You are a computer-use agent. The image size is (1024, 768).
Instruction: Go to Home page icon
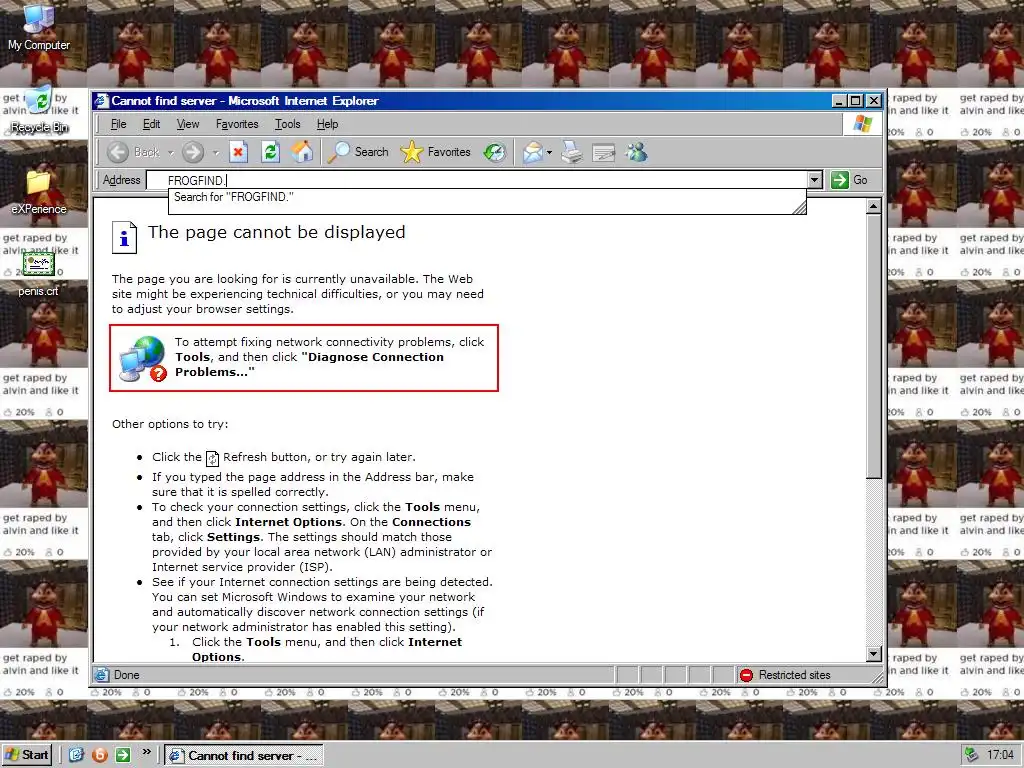pyautogui.click(x=302, y=152)
